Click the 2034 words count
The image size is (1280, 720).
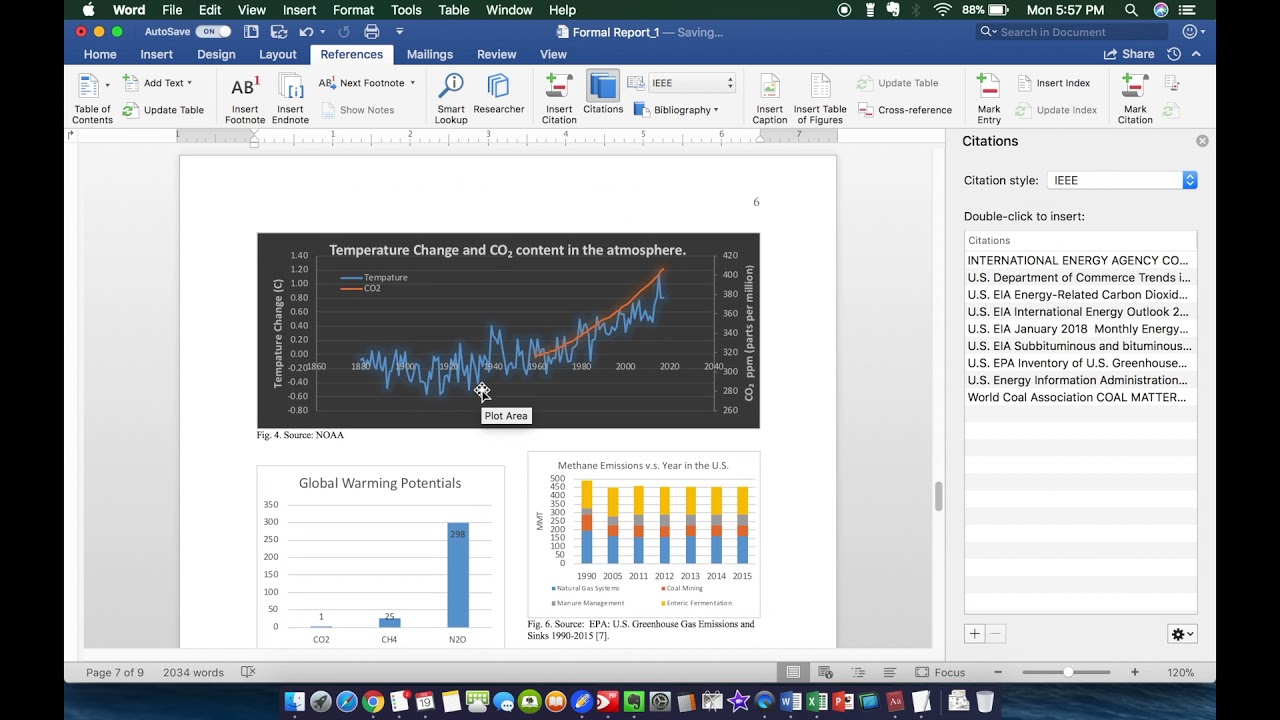click(x=193, y=672)
